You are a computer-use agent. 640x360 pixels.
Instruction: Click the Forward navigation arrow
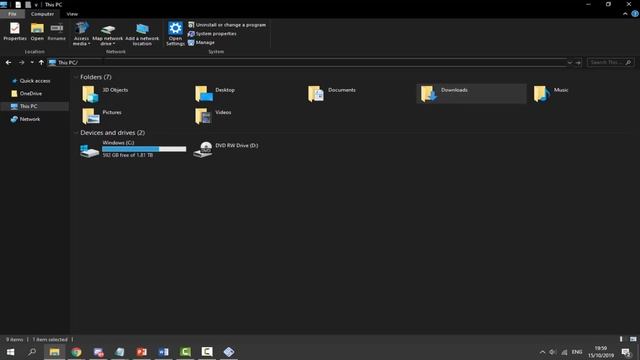click(21, 62)
